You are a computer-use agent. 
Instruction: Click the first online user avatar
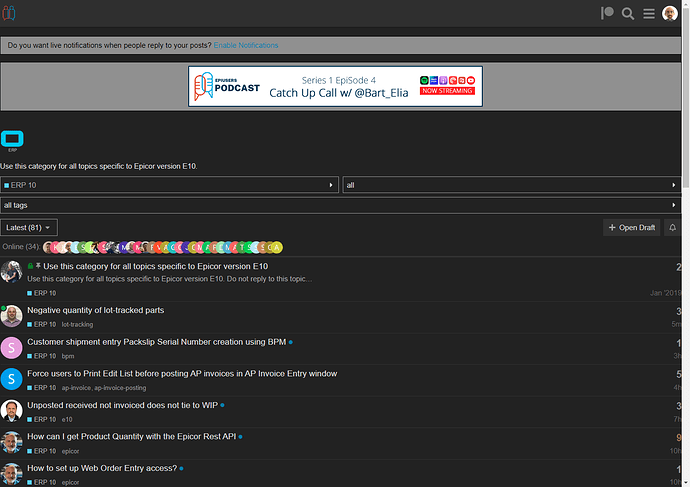48,247
